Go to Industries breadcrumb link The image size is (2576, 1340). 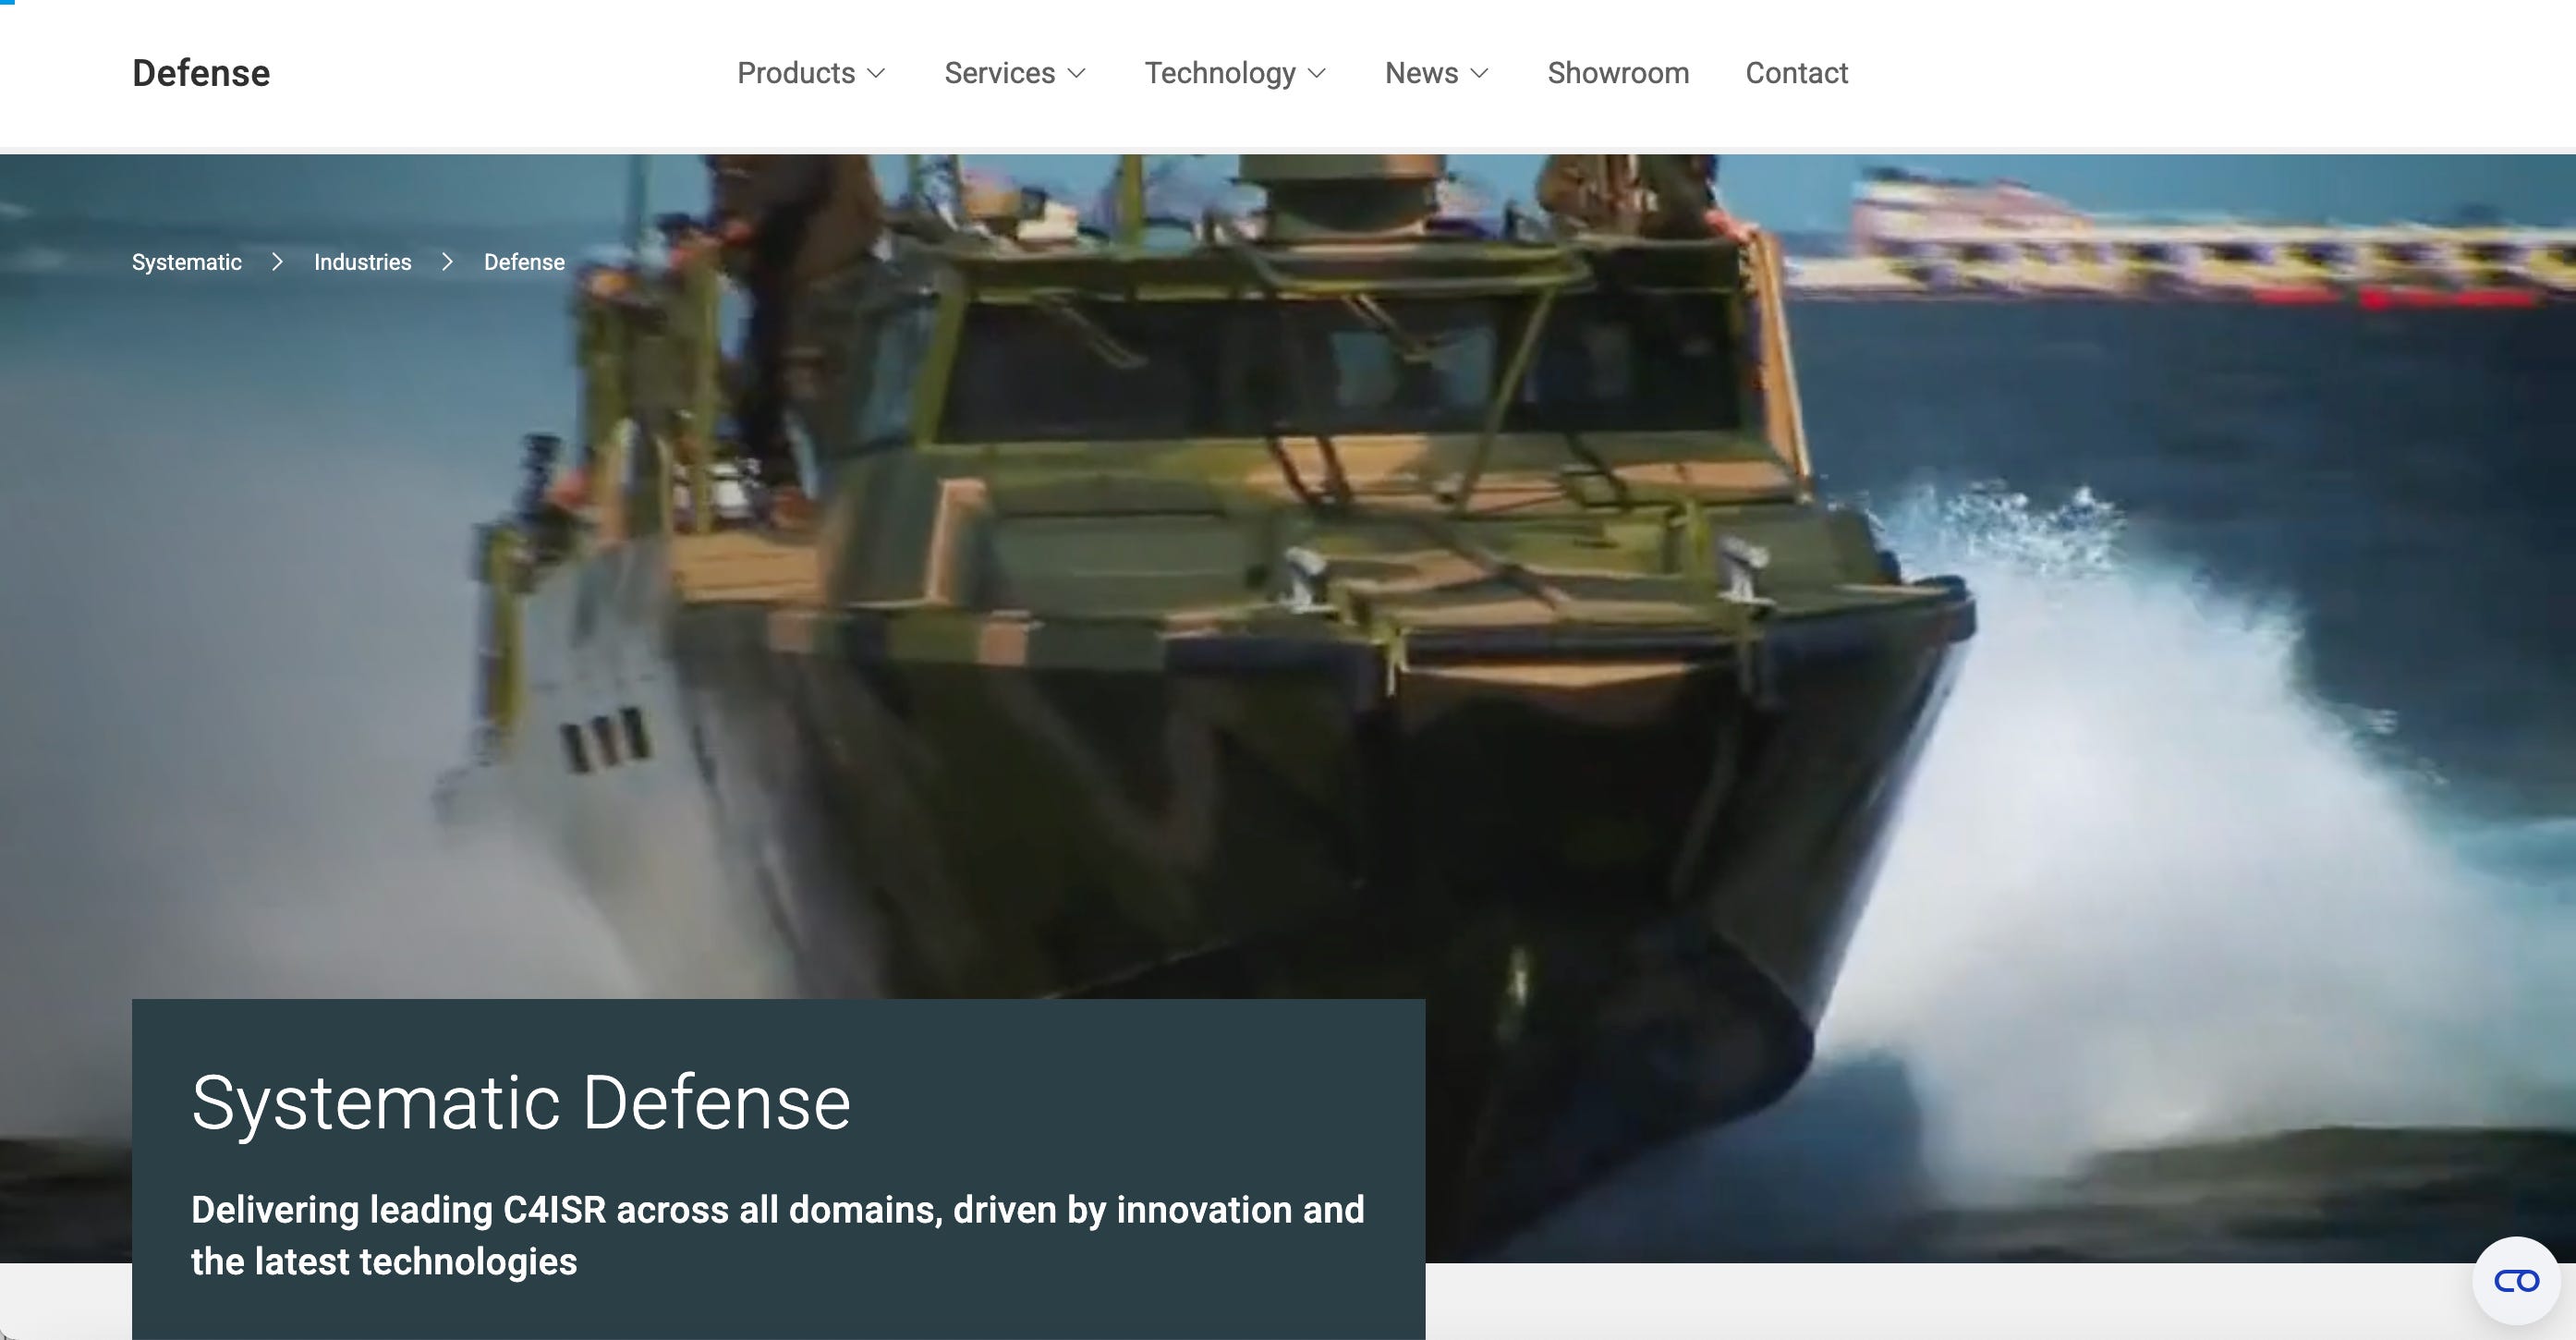click(x=362, y=262)
